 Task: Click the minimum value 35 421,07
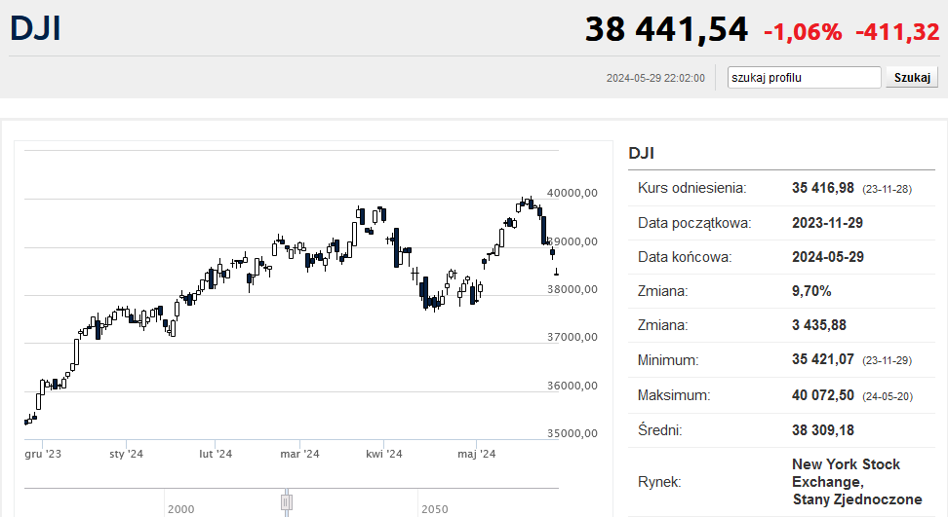click(823, 360)
